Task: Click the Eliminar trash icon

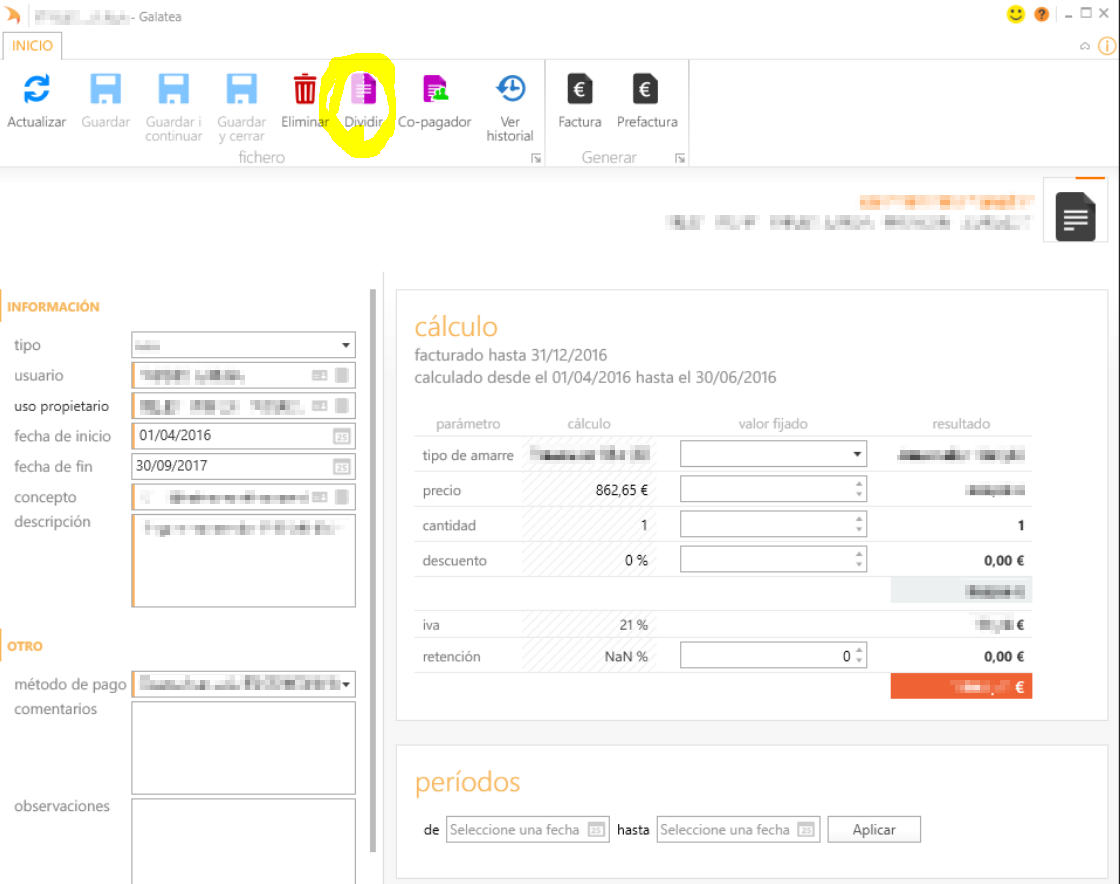Action: pos(304,90)
